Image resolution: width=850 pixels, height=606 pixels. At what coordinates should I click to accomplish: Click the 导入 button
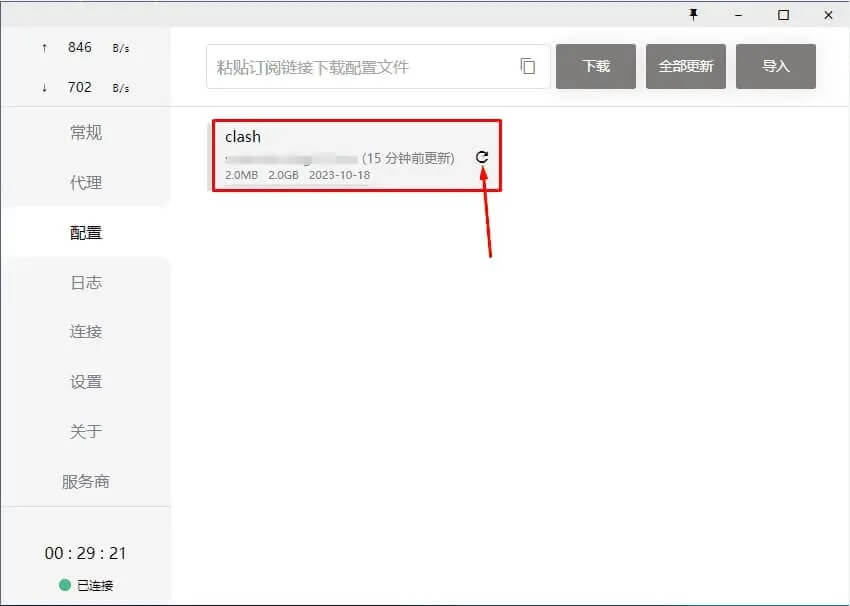pos(775,67)
